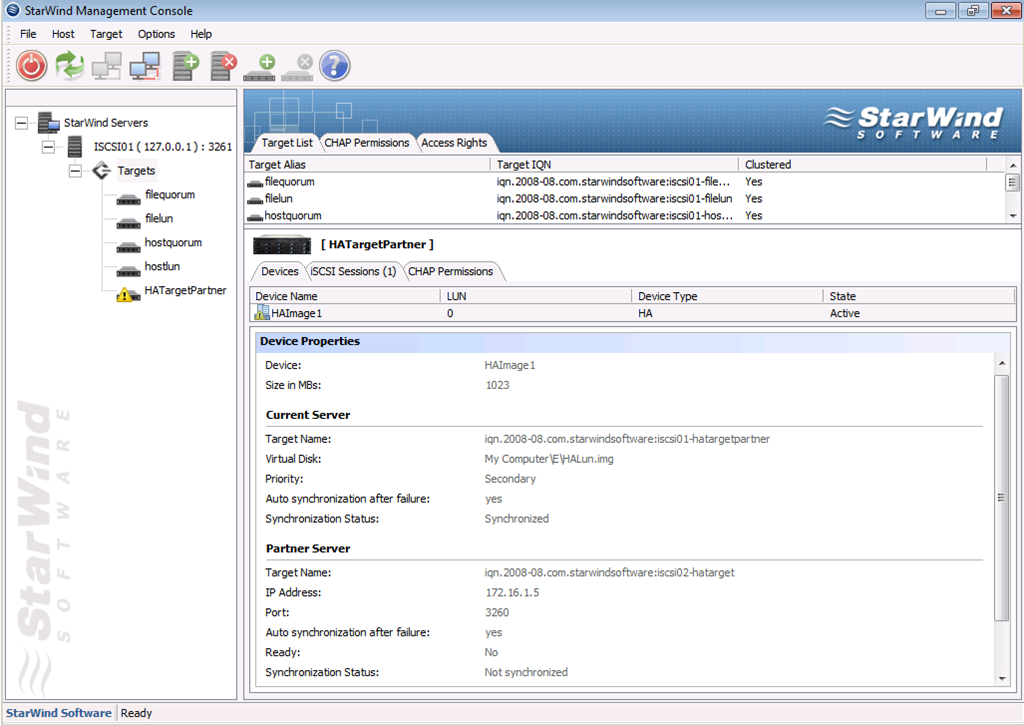The image size is (1024, 726).
Task: Sort by Clustered column header
Action: 862,165
